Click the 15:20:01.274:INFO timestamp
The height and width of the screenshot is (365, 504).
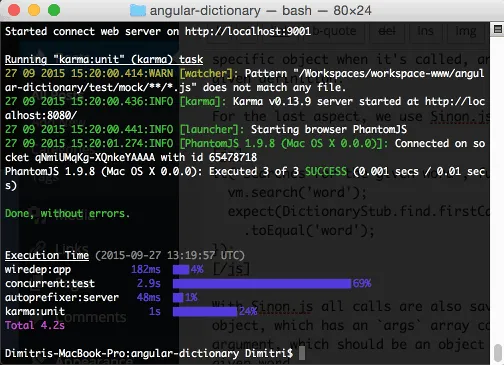pyautogui.click(x=122, y=143)
